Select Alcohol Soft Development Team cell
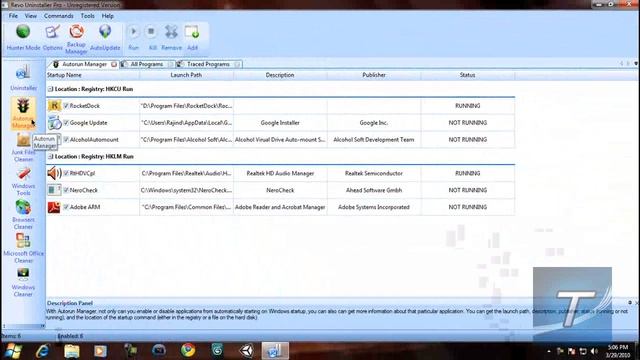The image size is (640, 360). pos(374,140)
